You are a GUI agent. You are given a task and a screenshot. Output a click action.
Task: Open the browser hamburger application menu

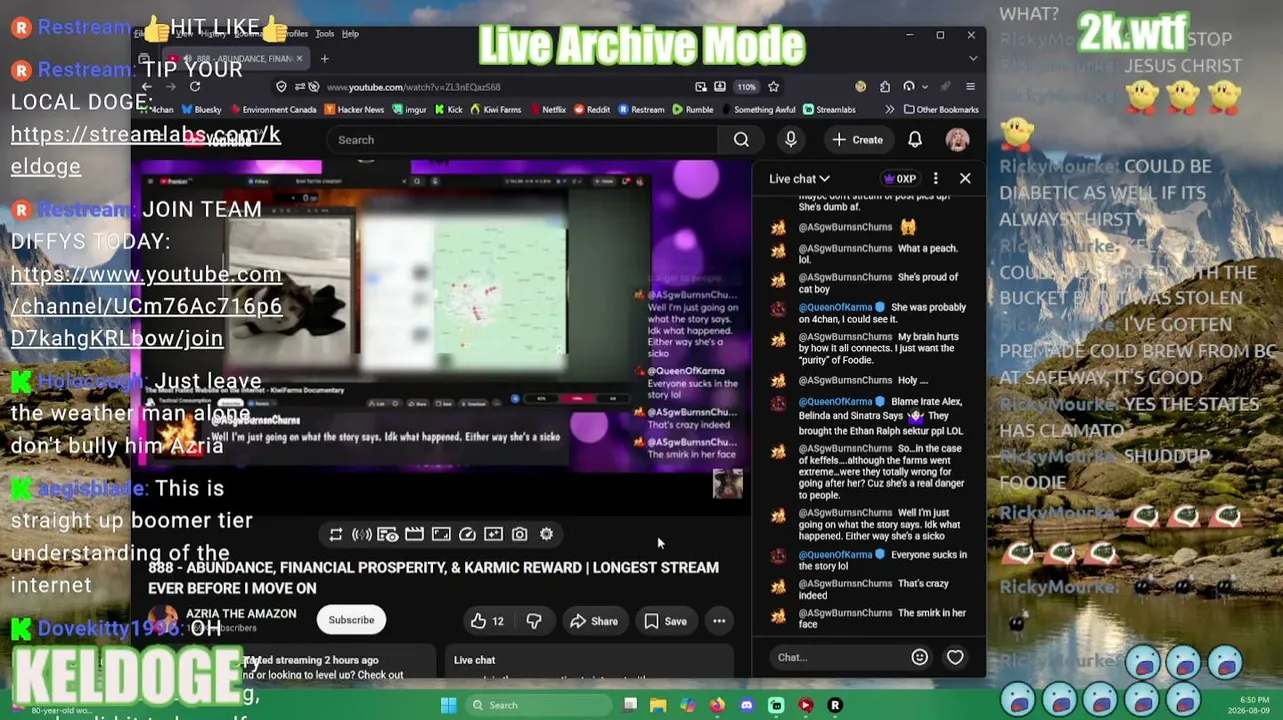[x=970, y=87]
